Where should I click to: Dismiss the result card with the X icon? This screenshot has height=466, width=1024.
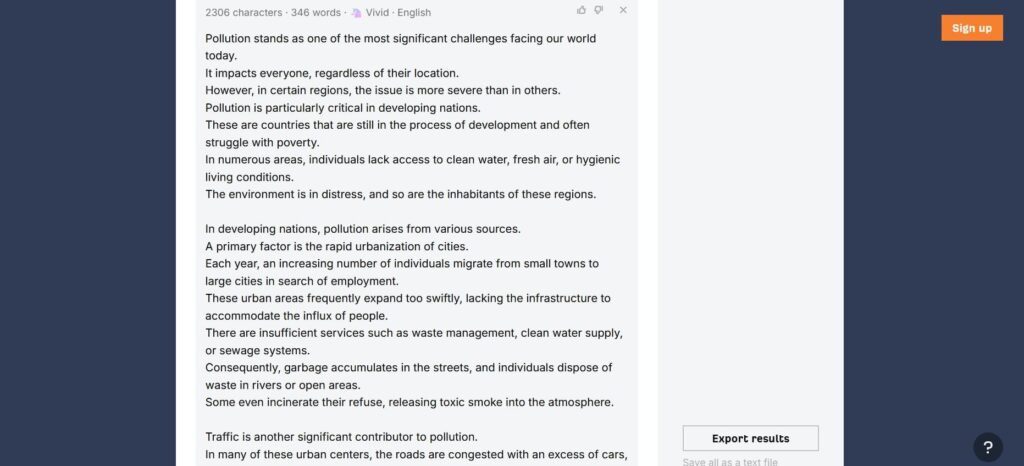[623, 10]
